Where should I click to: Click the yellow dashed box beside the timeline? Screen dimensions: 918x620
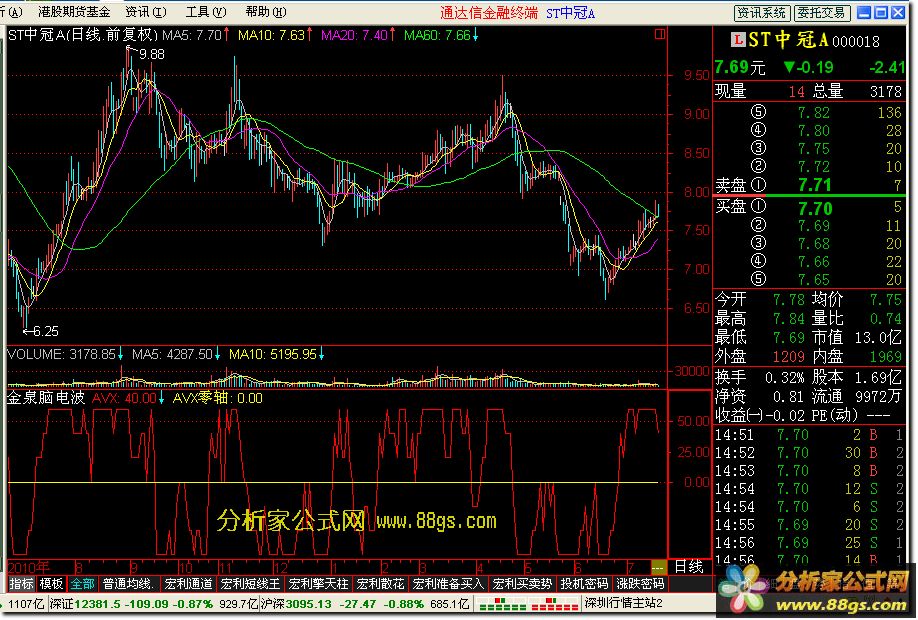[x=658, y=567]
